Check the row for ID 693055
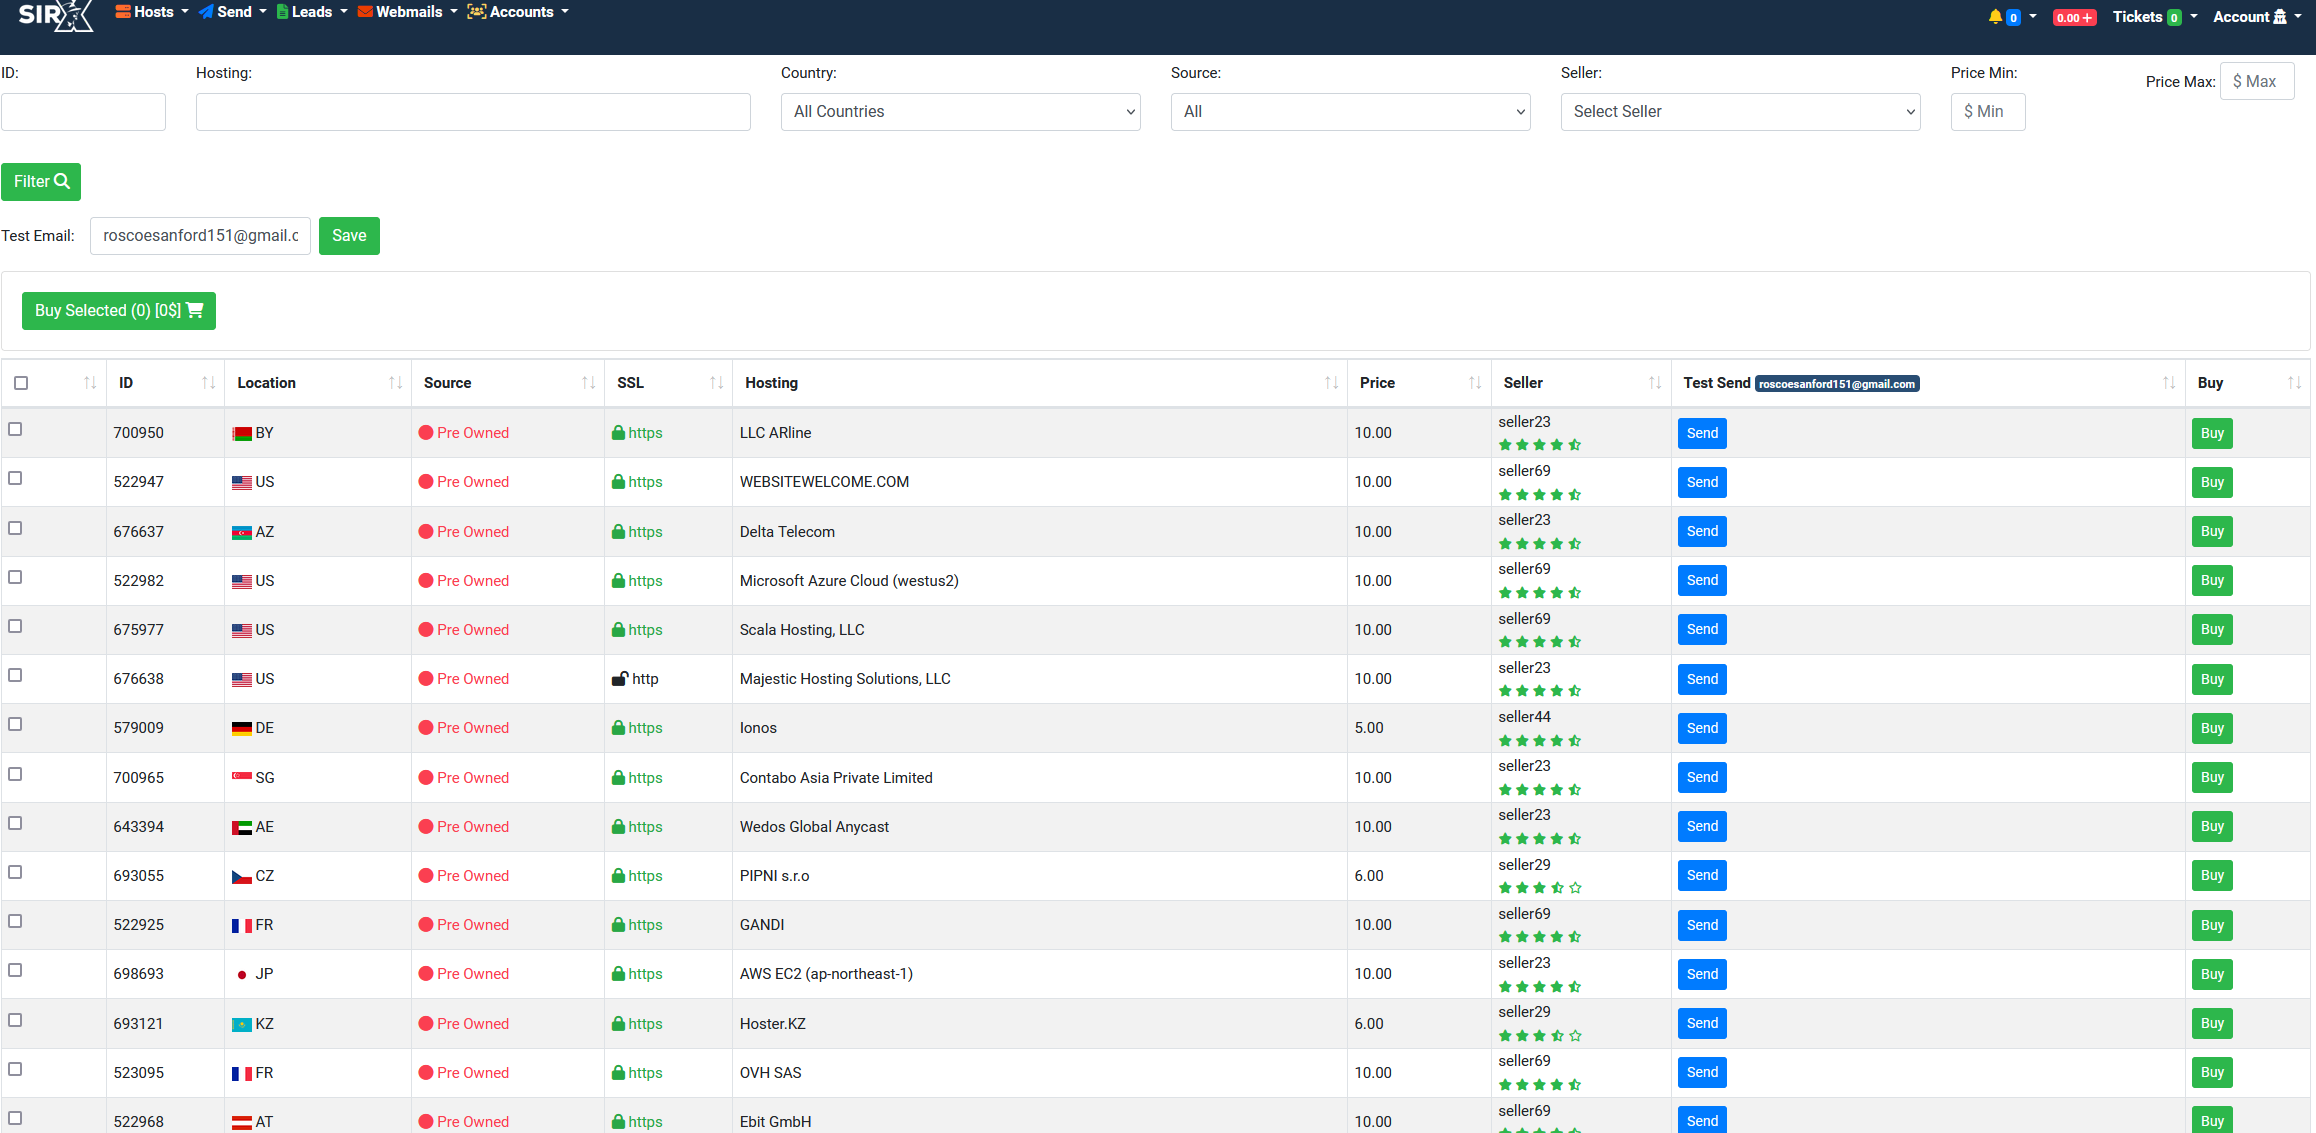 pyautogui.click(x=15, y=872)
